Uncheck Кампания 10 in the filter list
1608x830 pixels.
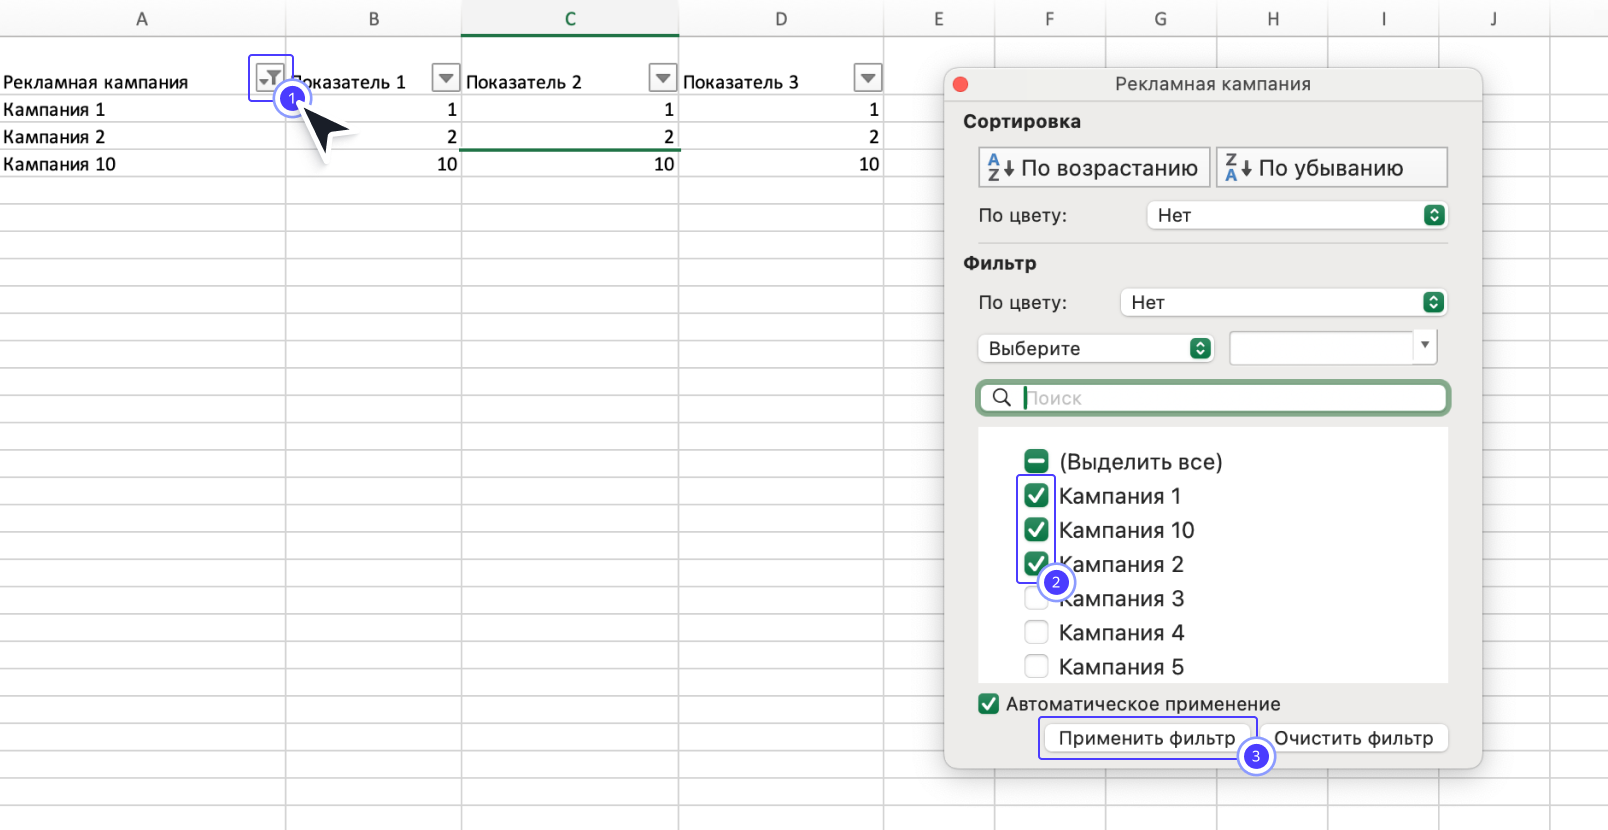(x=1036, y=529)
